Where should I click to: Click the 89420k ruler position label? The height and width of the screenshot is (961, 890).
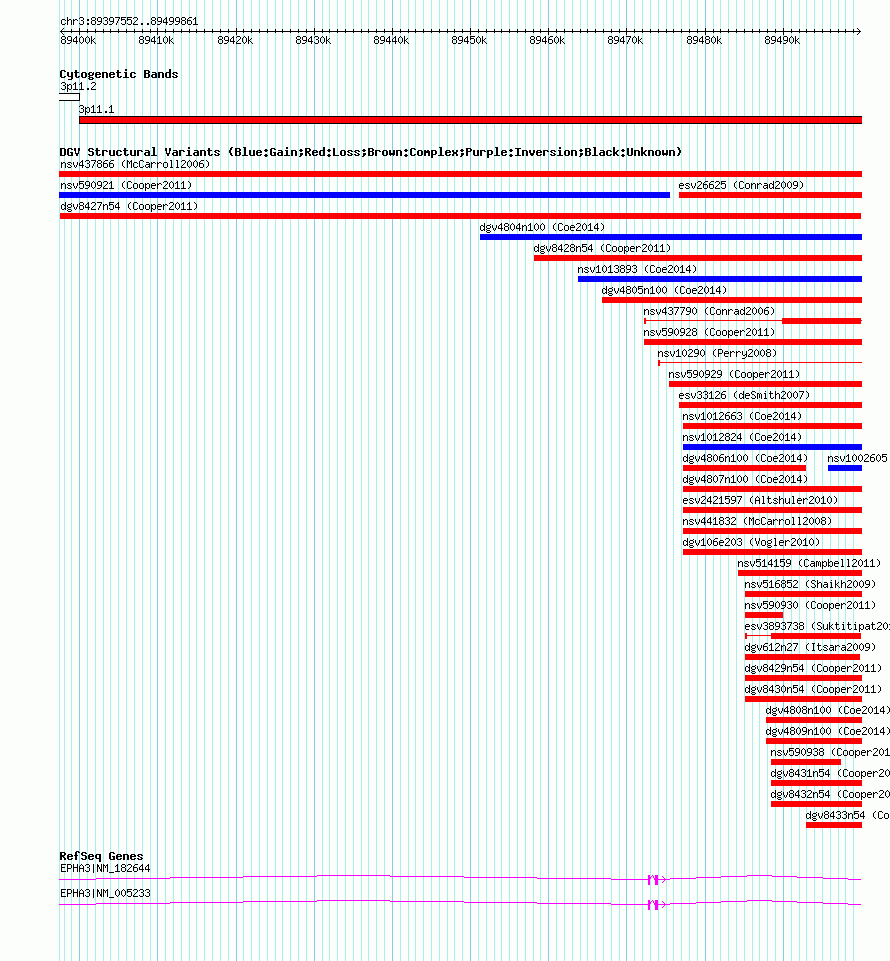[235, 40]
